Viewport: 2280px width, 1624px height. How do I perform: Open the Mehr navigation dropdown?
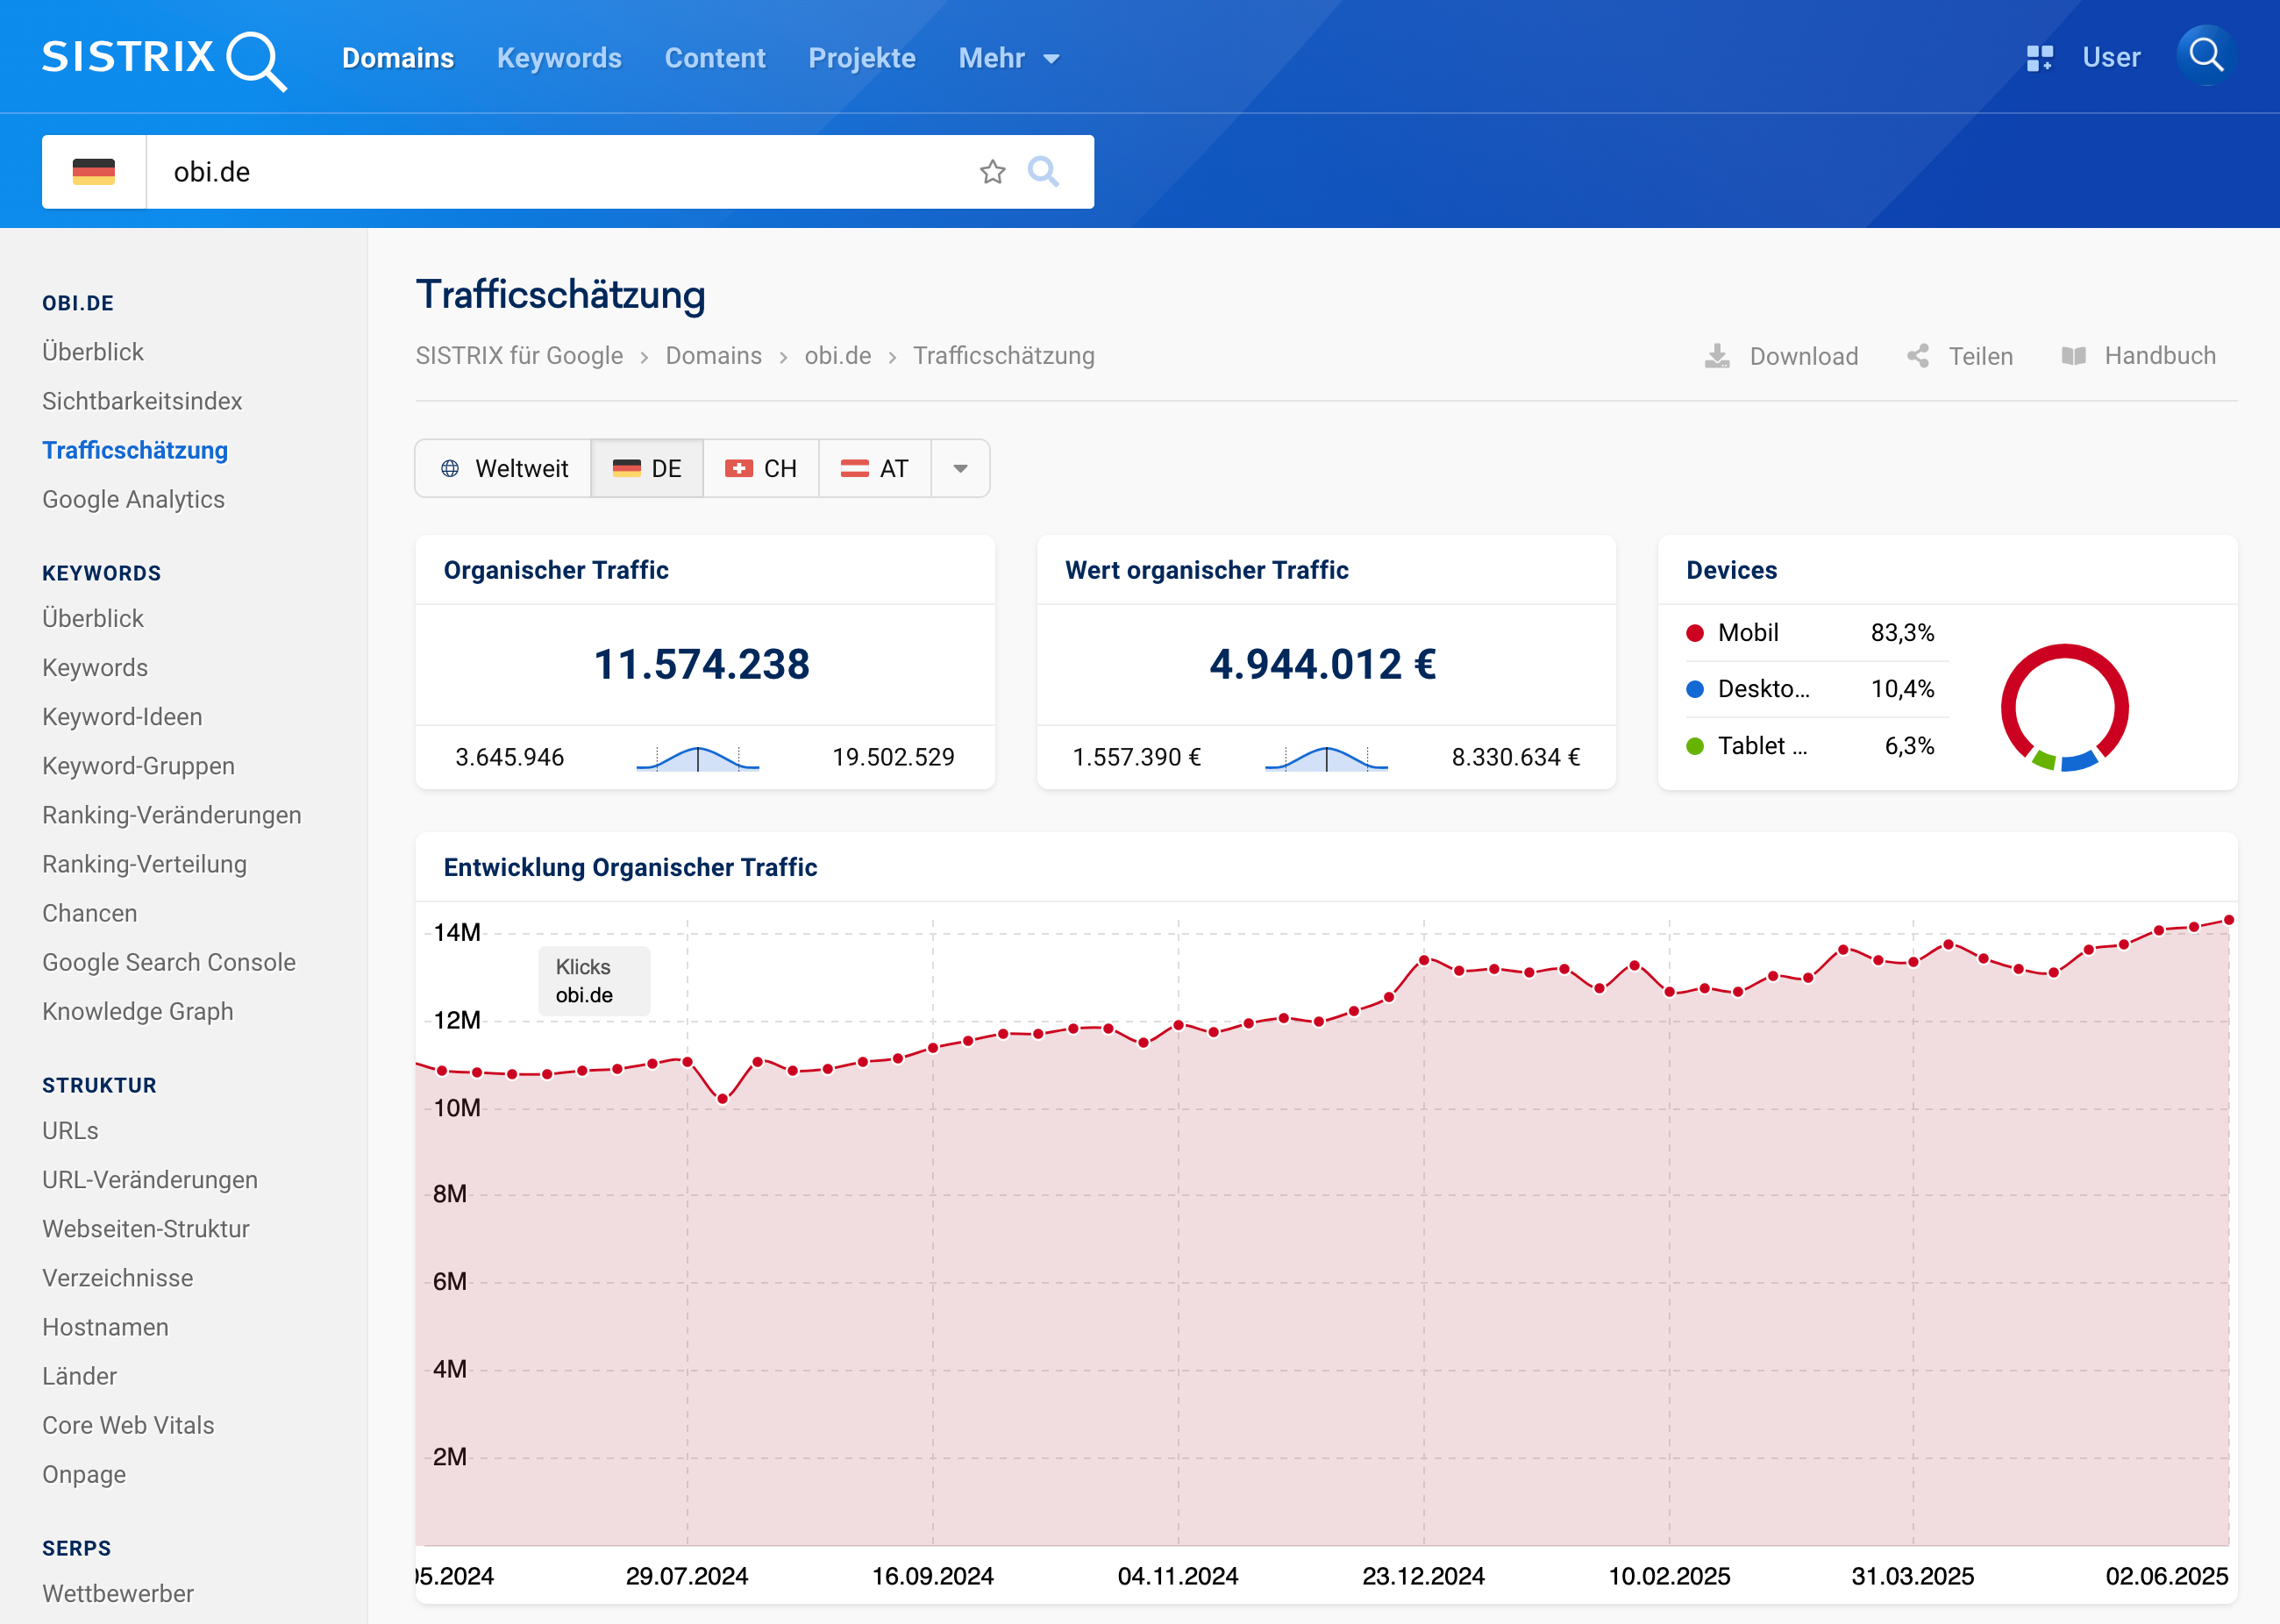click(x=1007, y=57)
